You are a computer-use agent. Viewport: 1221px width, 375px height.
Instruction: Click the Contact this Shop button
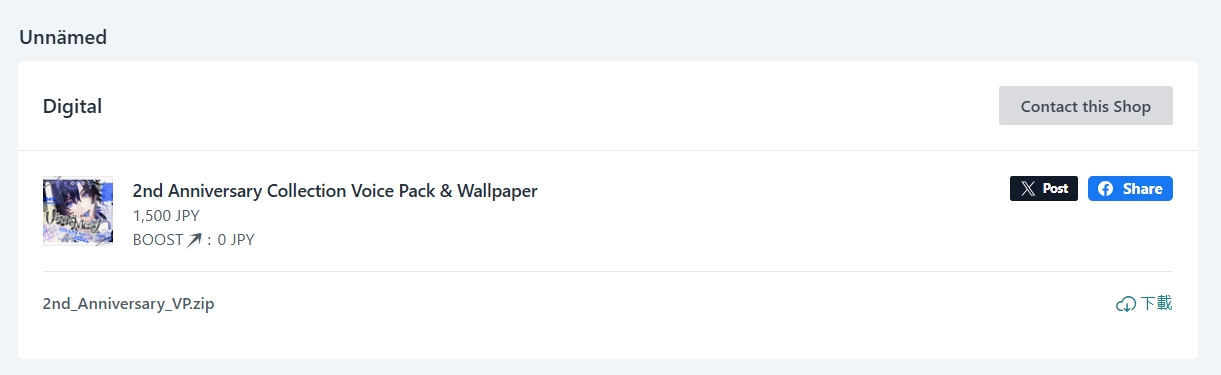tap(1086, 106)
